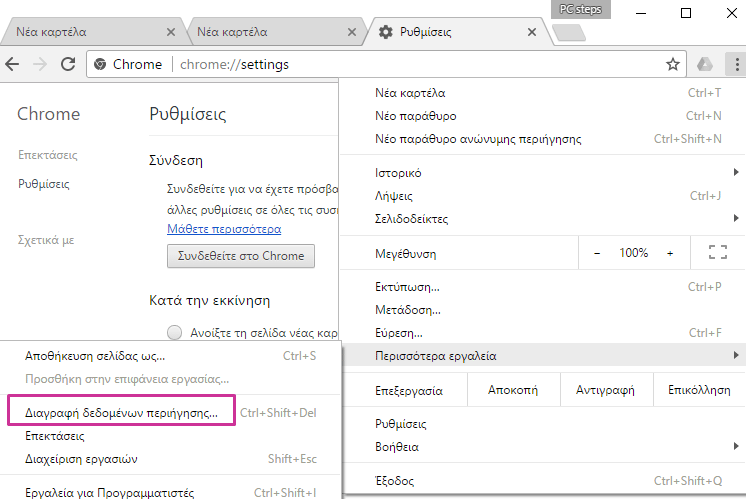Increase zoom with the plus button
Image resolution: width=746 pixels, height=499 pixels.
pyautogui.click(x=670, y=253)
